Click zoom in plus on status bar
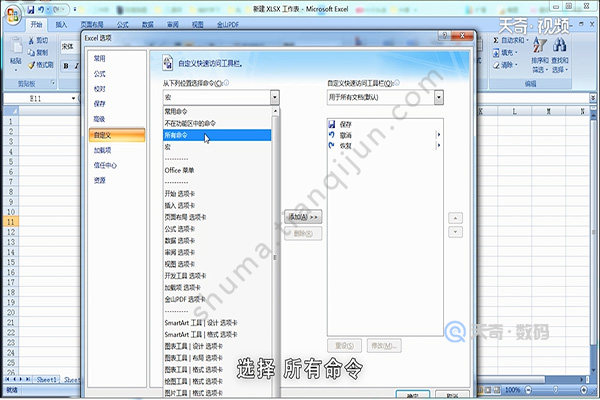 [584, 390]
